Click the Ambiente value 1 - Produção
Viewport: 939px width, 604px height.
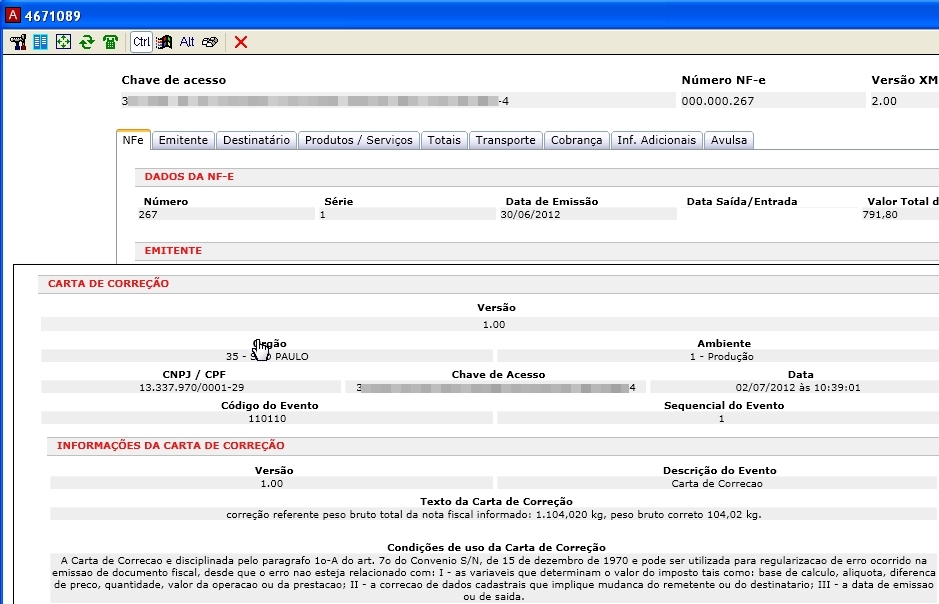pos(722,356)
